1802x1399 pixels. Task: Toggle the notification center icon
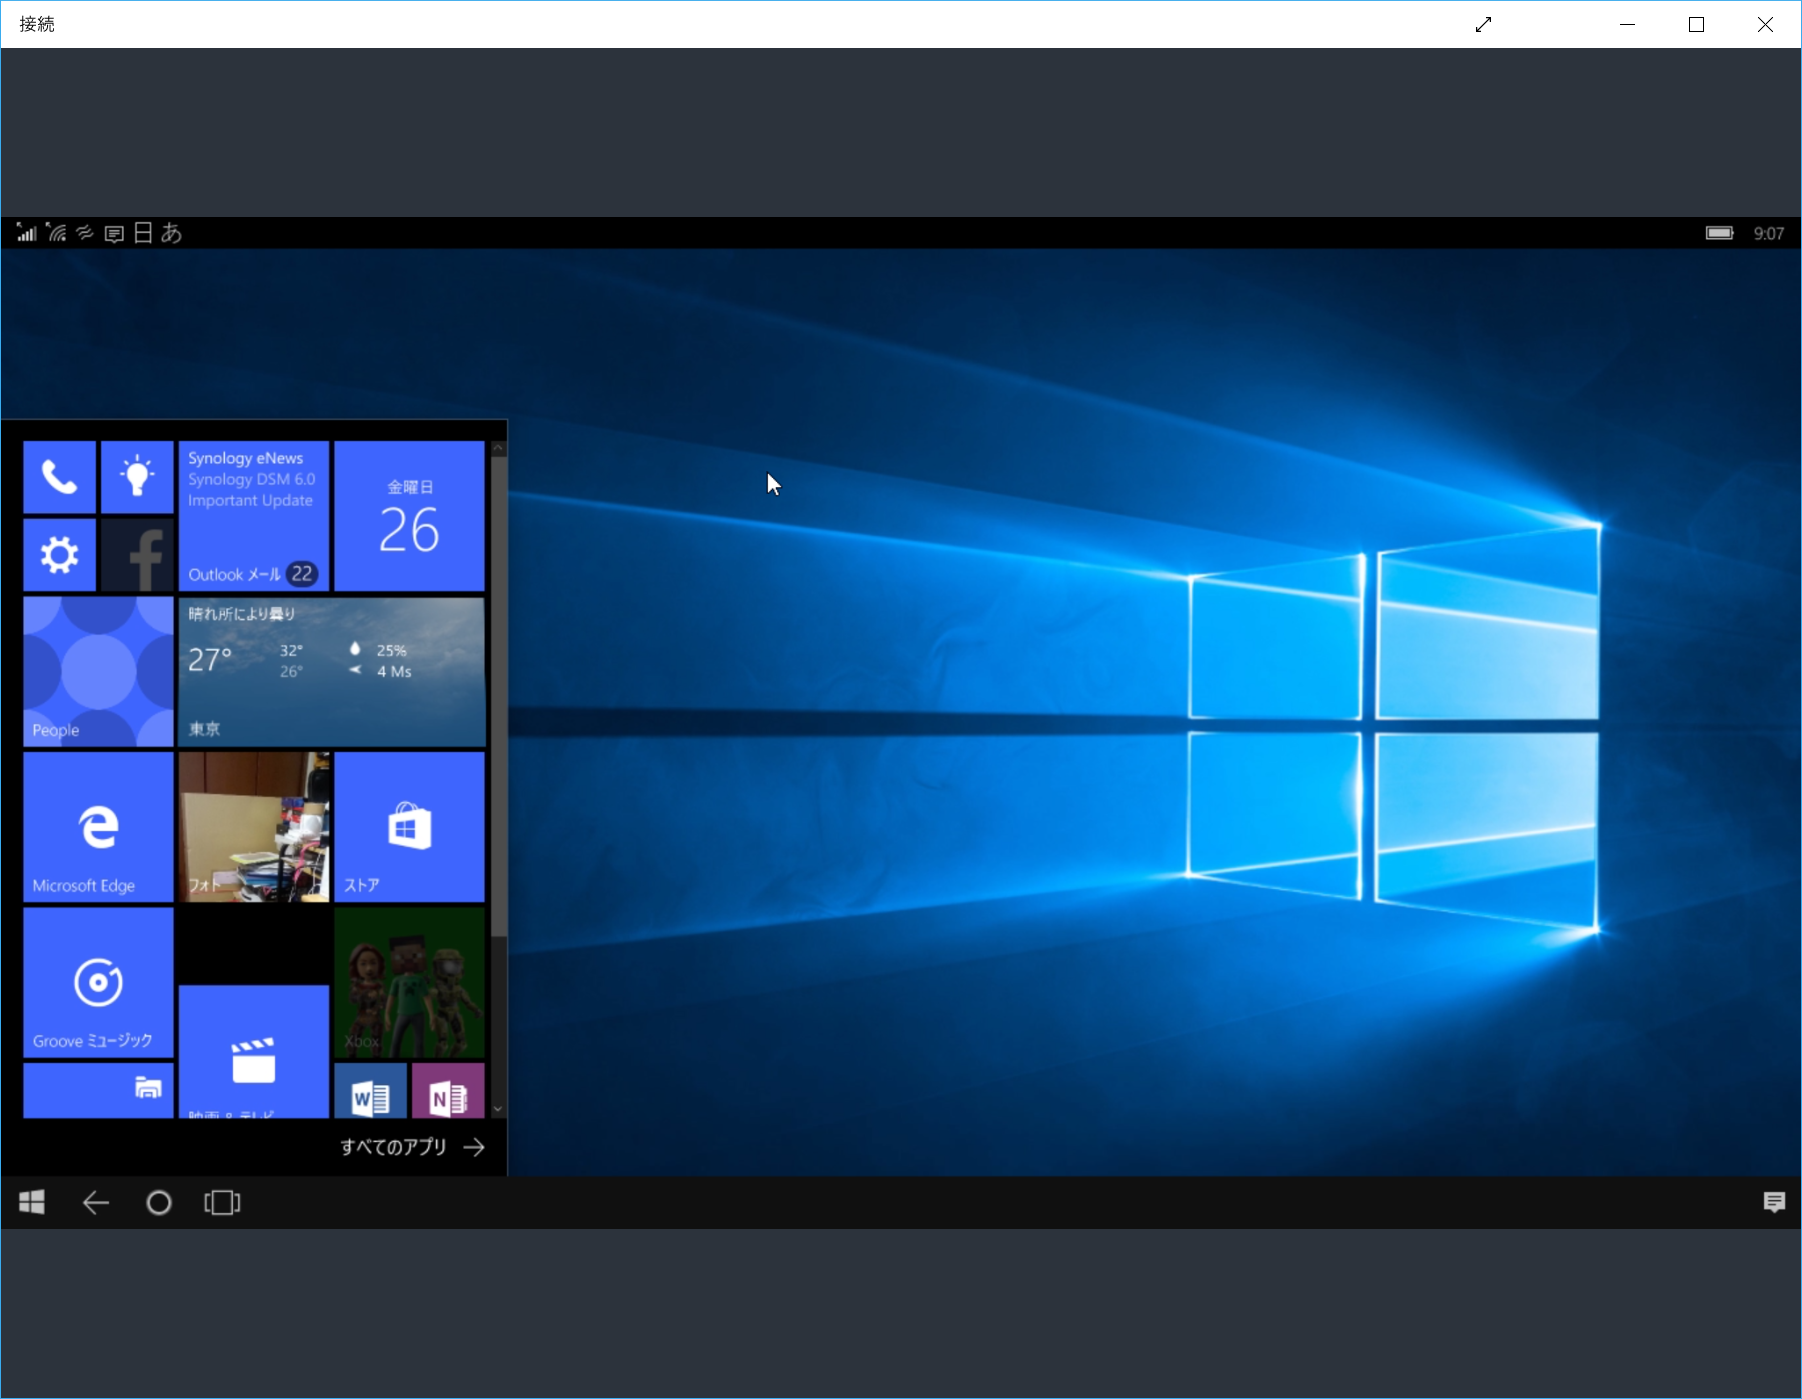[1776, 1203]
